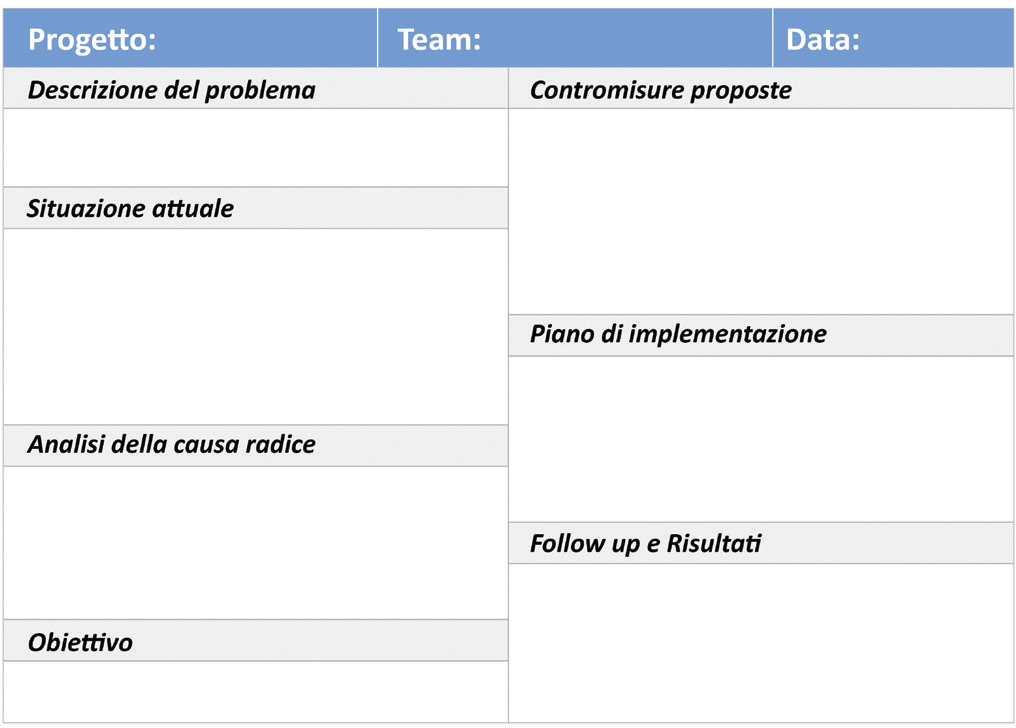Click the 'Progetto:' label text
Screen dimensions: 1016x728
(92, 40)
